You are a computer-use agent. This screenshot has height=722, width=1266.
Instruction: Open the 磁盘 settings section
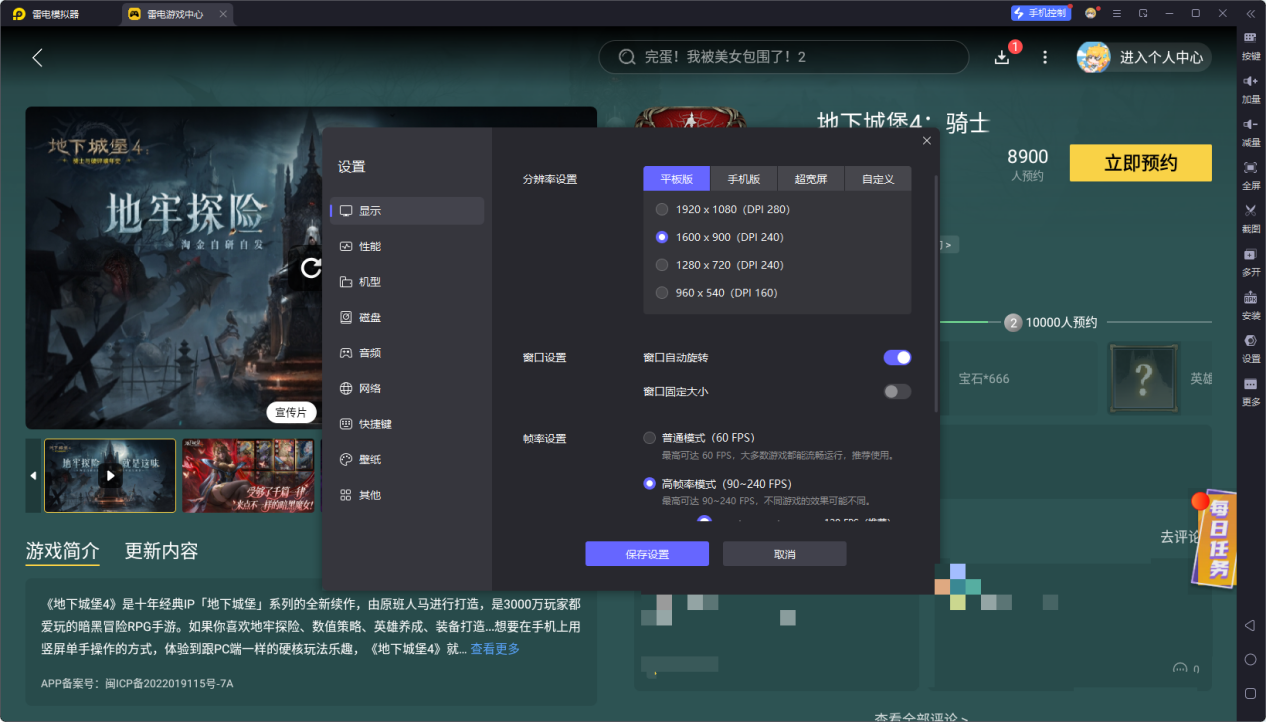(x=407, y=317)
